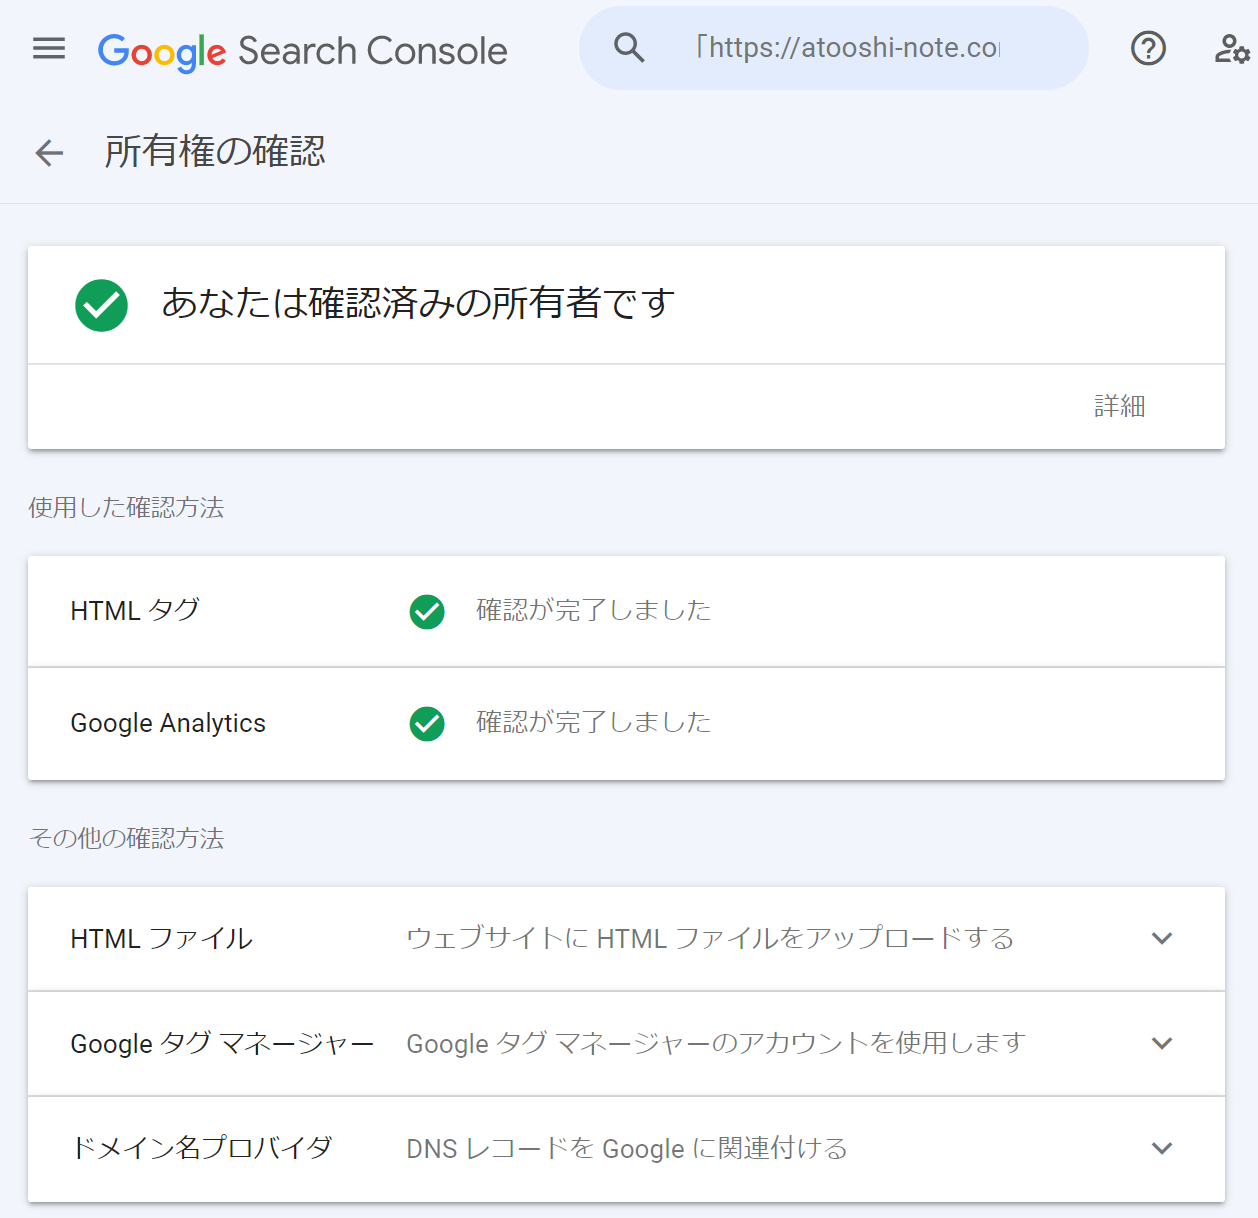Click the HTML タグ green checkmark

427,611
